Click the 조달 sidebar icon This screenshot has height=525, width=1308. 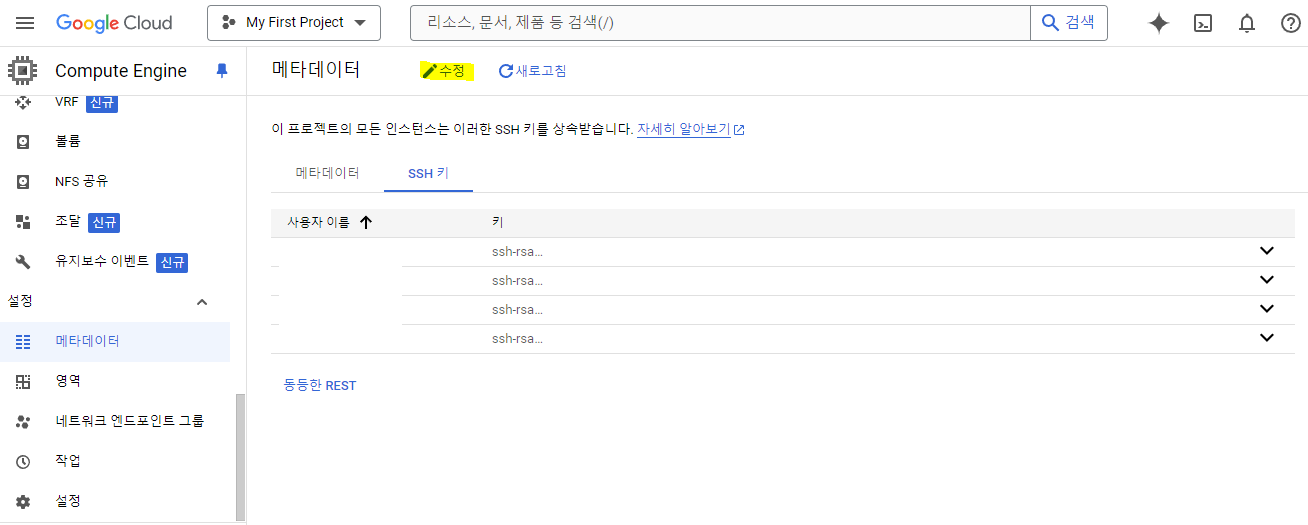click(x=23, y=222)
